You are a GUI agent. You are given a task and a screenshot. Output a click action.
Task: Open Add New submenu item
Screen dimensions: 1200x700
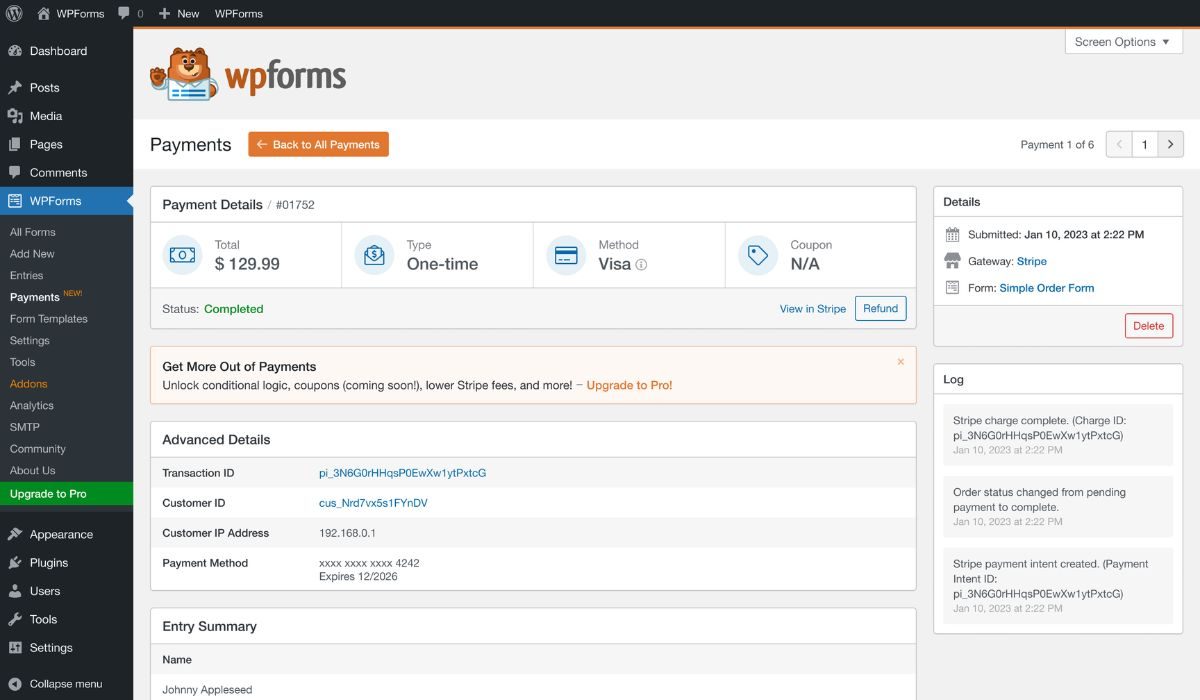[32, 254]
